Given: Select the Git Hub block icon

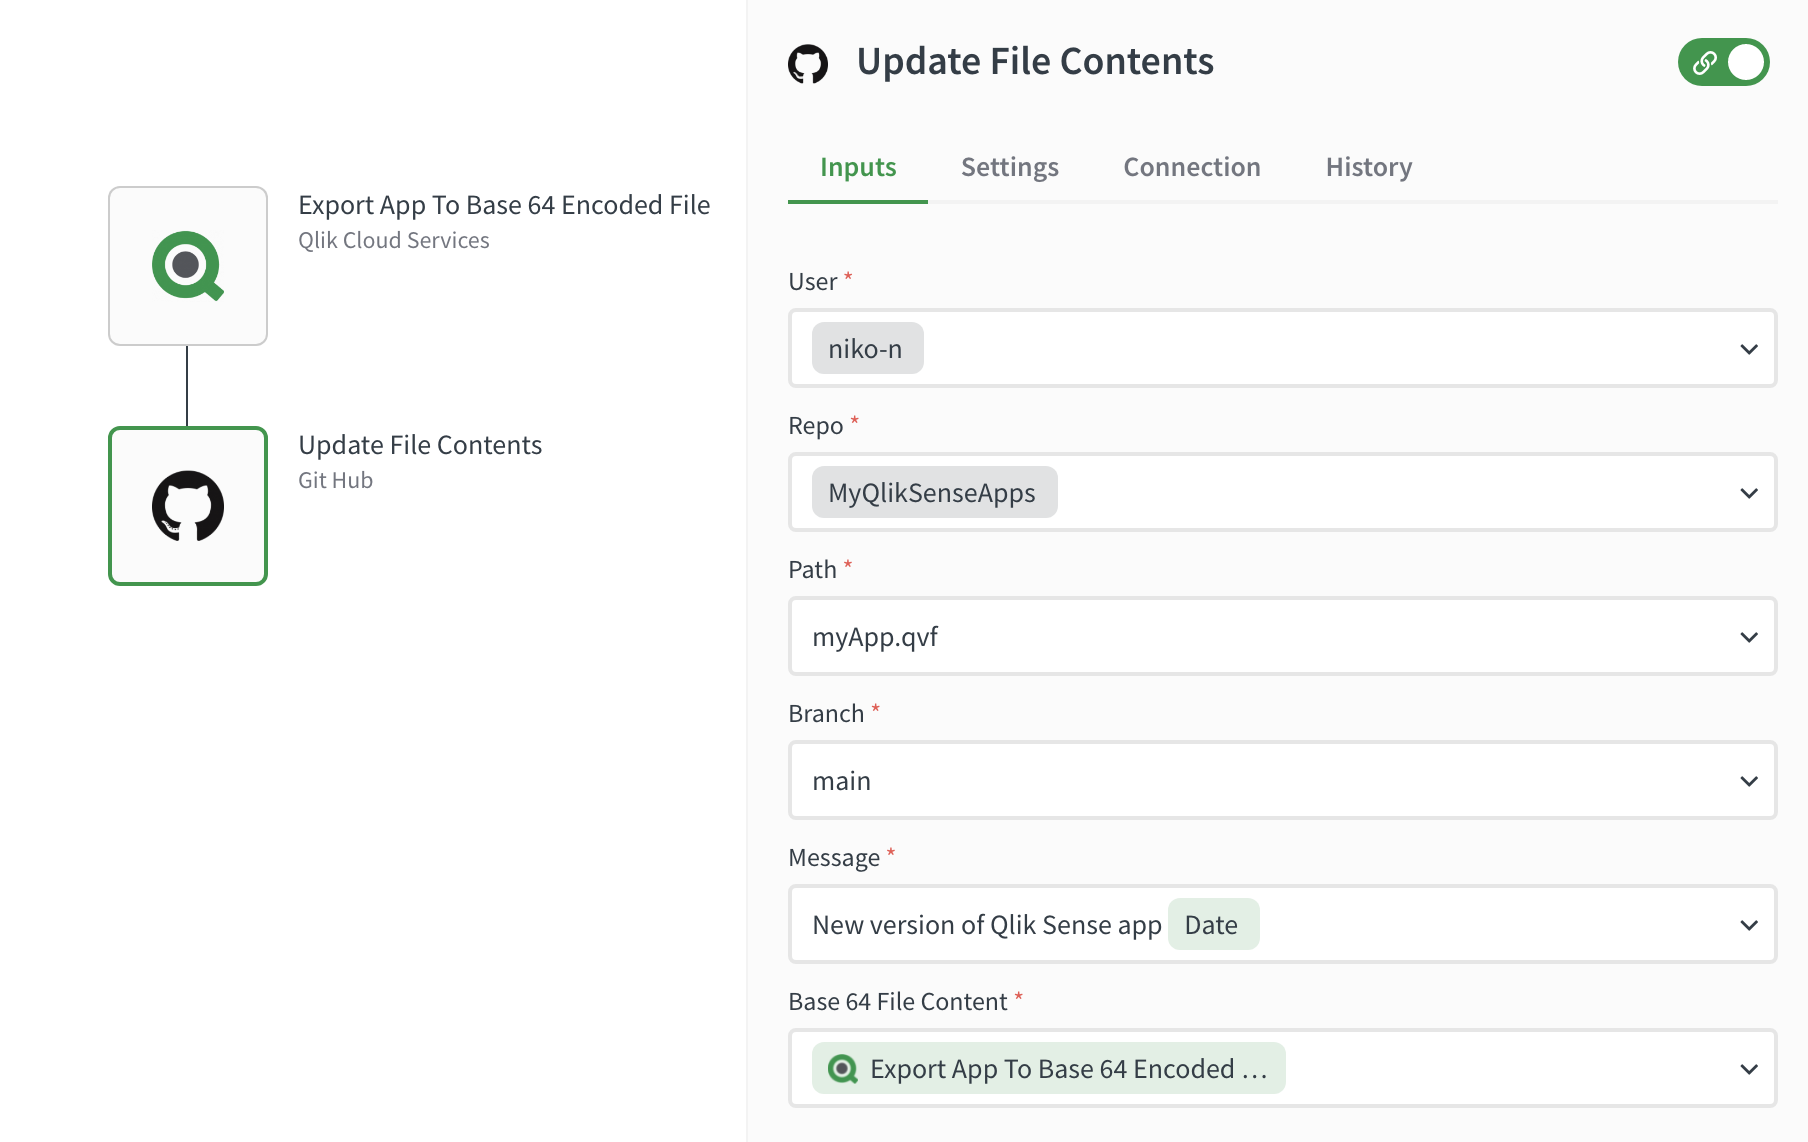Looking at the screenshot, I should (x=188, y=506).
